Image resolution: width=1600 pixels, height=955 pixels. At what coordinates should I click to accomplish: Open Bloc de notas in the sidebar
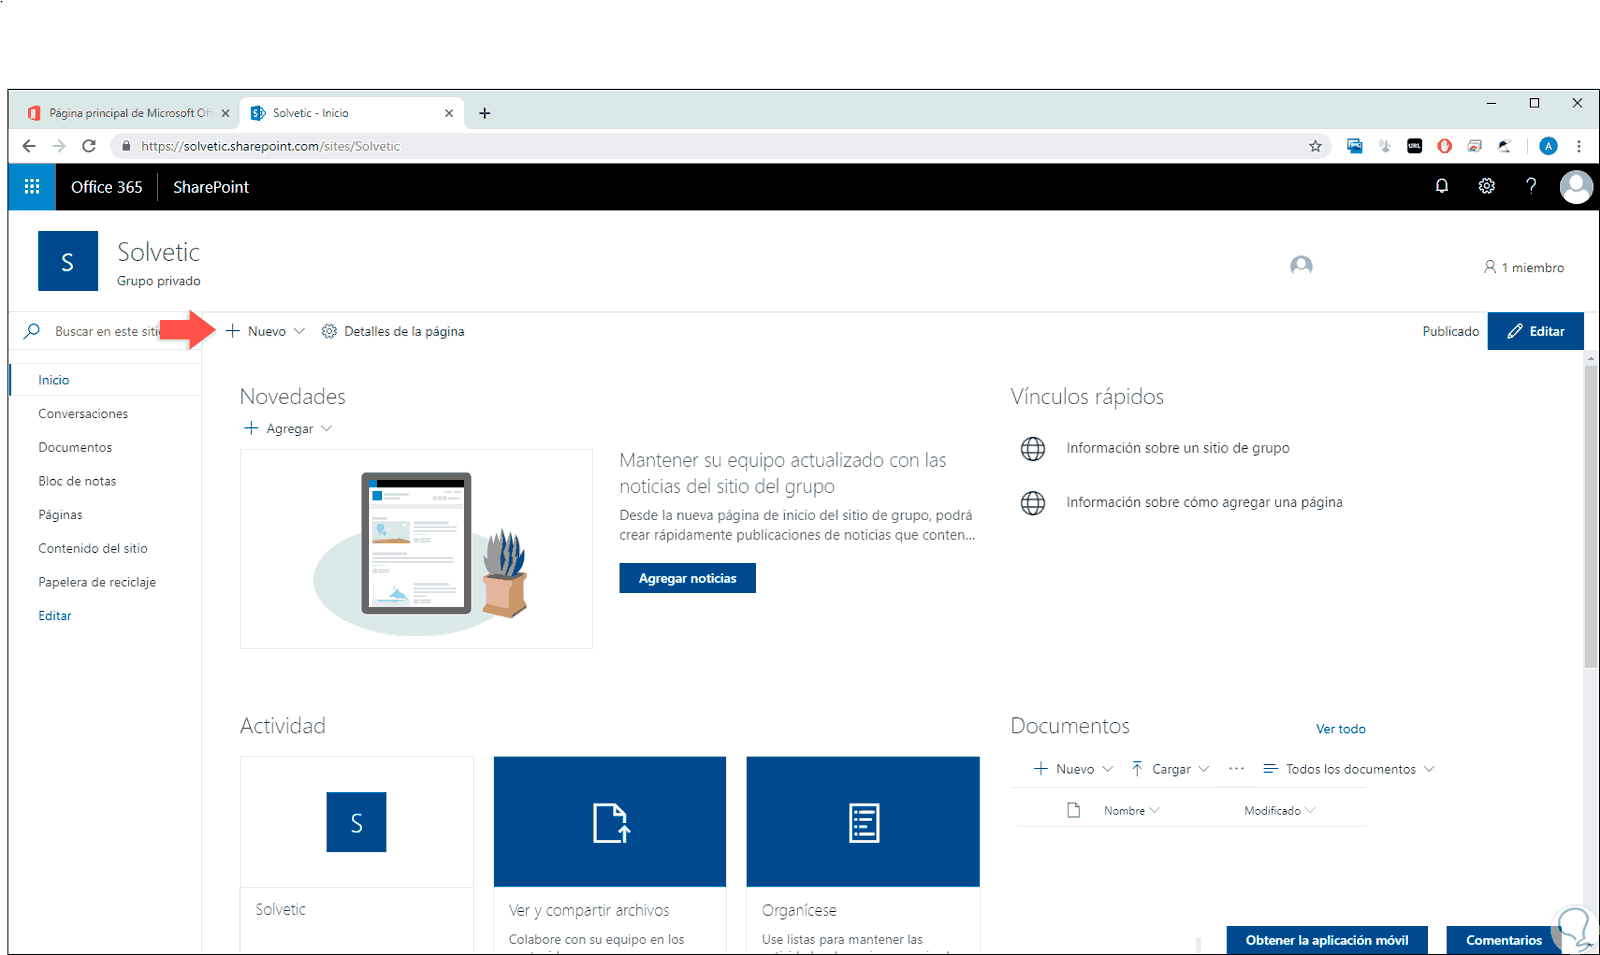tap(77, 481)
